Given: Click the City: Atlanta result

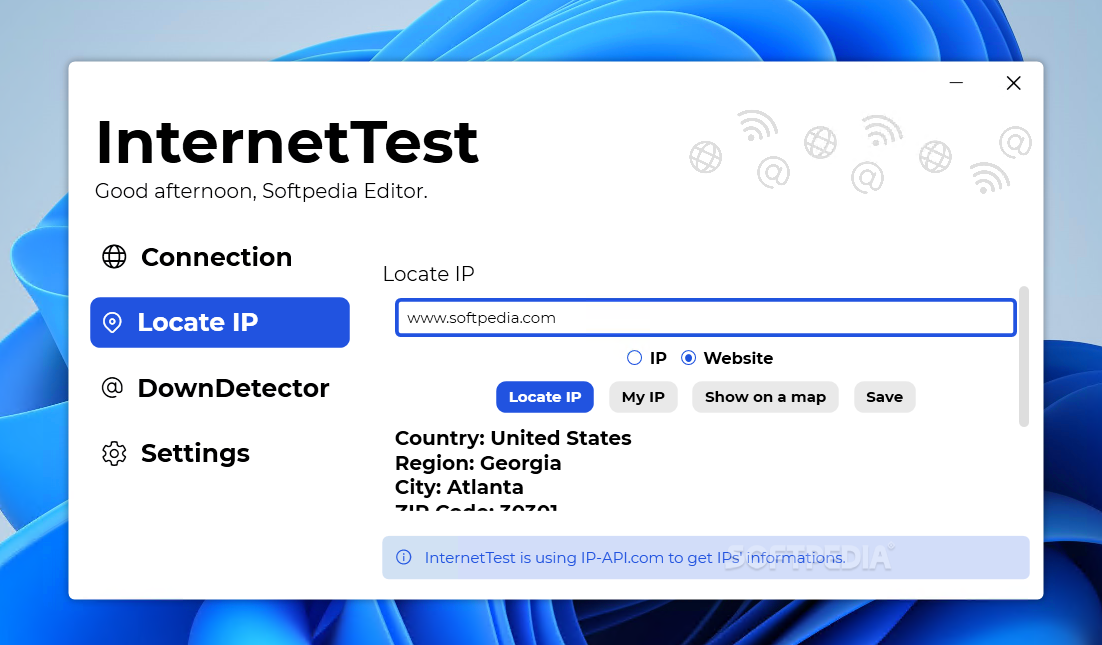Looking at the screenshot, I should click(459, 487).
